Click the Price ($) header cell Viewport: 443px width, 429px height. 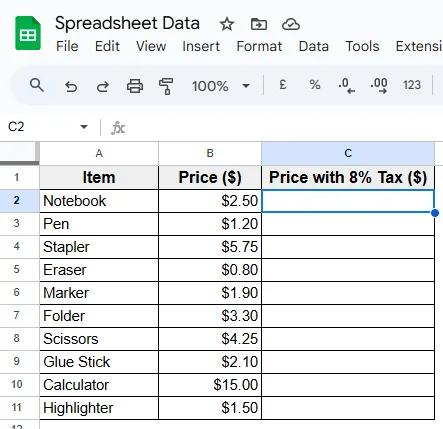pyautogui.click(x=210, y=177)
